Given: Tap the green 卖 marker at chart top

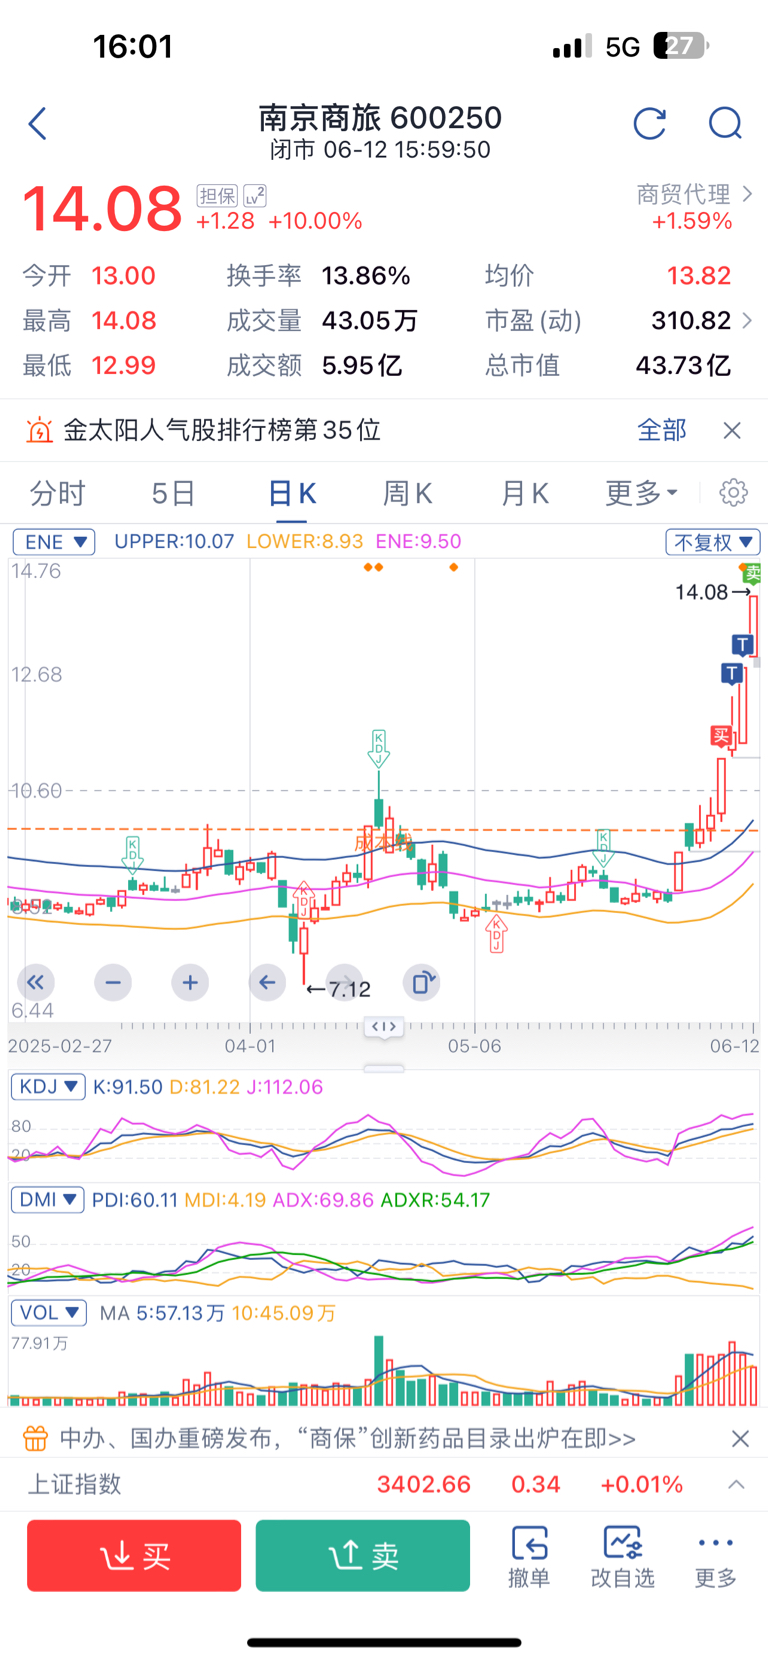Looking at the screenshot, I should point(753,573).
